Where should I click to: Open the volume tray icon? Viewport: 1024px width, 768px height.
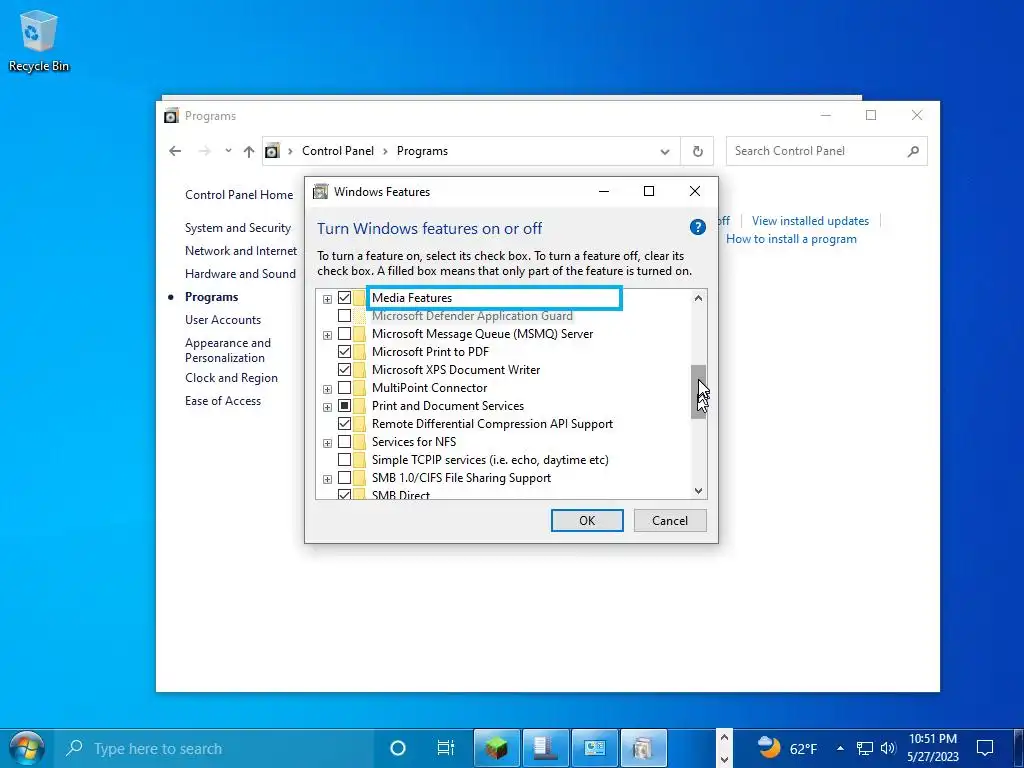pyautogui.click(x=888, y=748)
